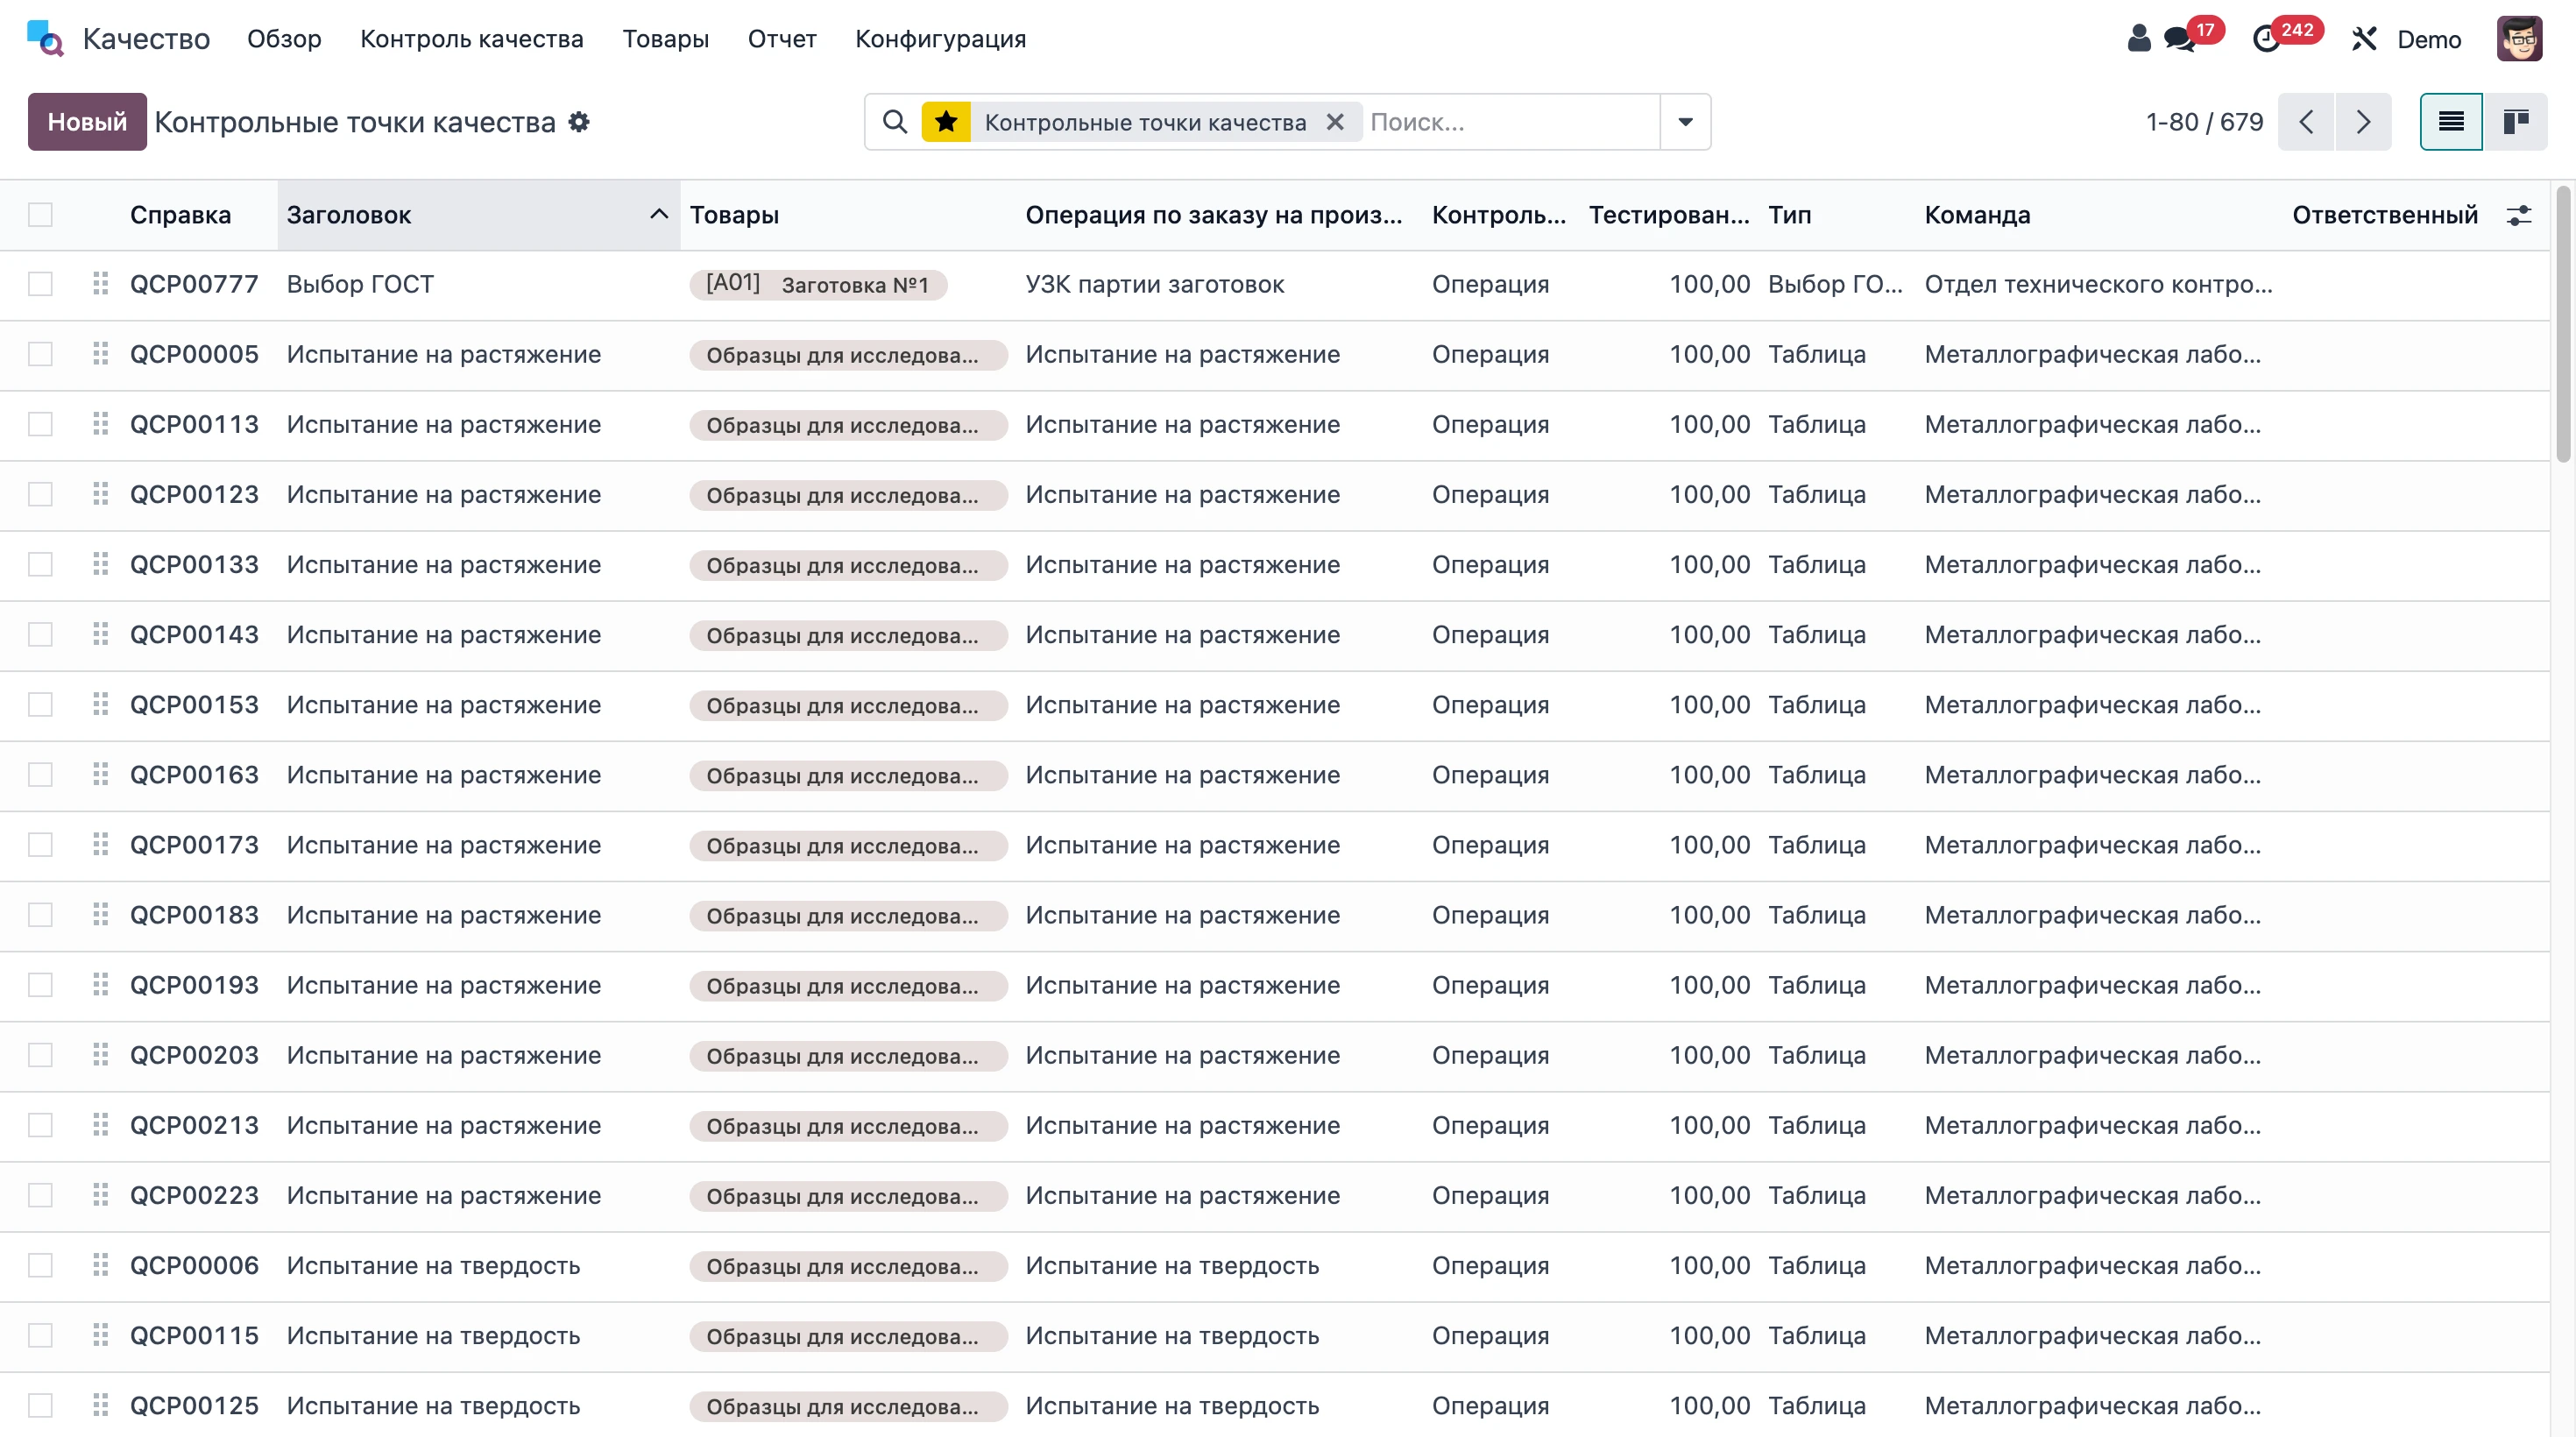Switch to kanban view
Screen dimensions: 2576x1437
[x=2516, y=122]
